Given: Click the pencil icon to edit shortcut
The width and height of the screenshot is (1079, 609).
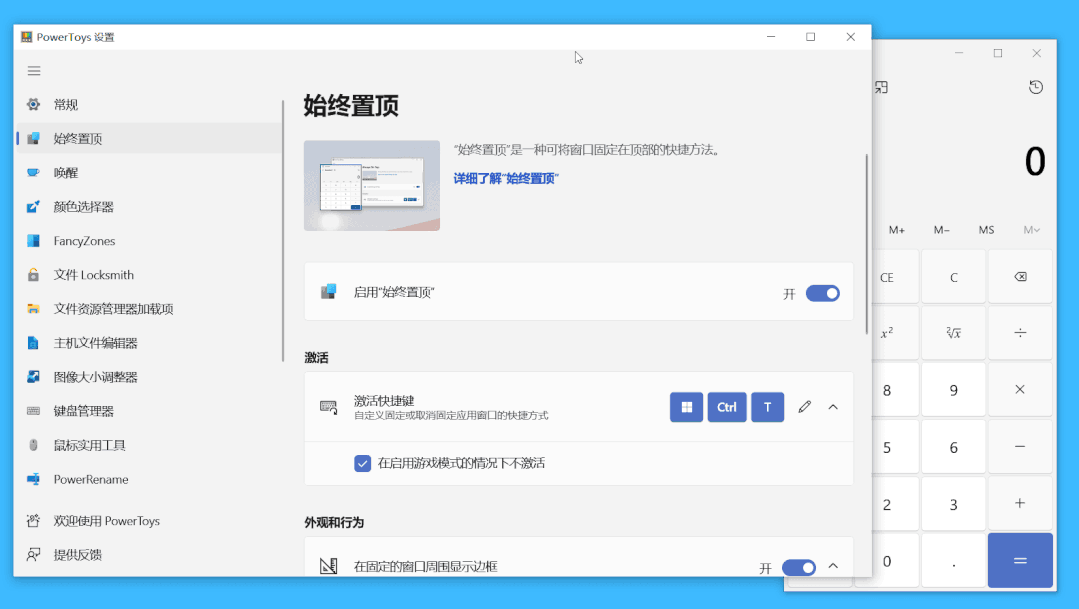Looking at the screenshot, I should pos(804,407).
